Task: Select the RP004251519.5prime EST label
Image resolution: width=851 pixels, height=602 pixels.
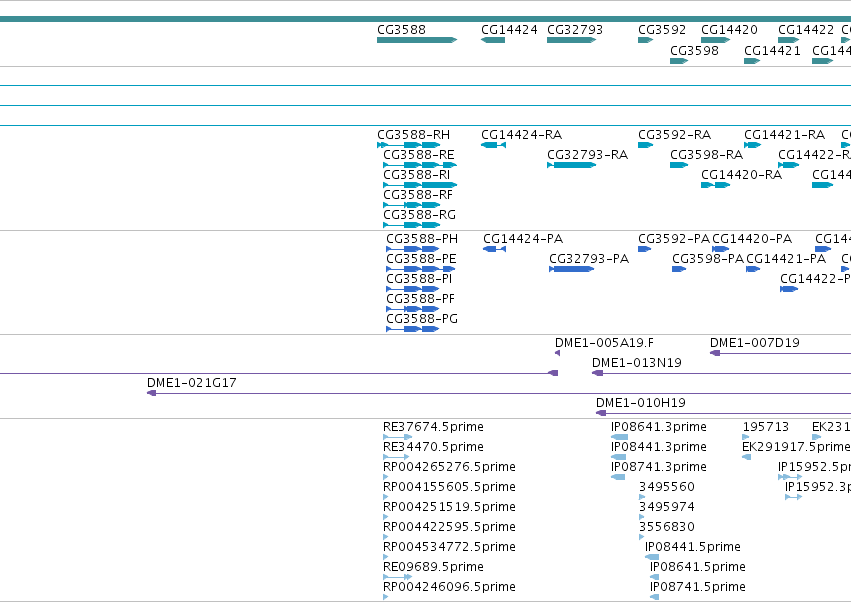Action: 449,507
